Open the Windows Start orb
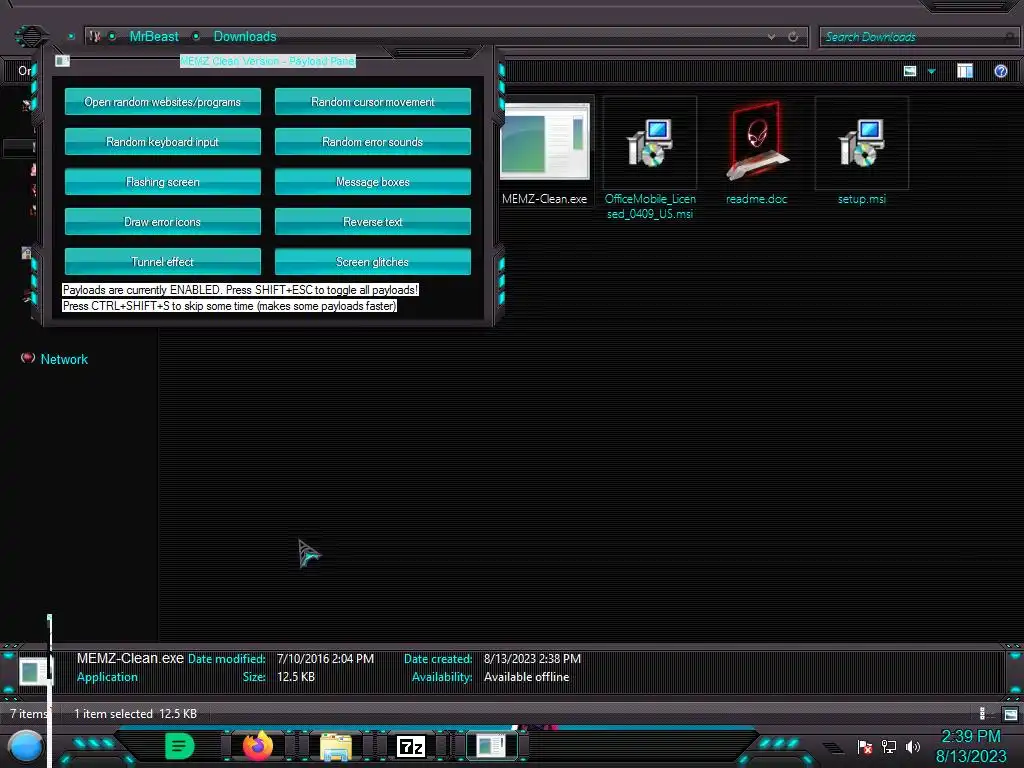The height and width of the screenshot is (768, 1024). pos(26,747)
